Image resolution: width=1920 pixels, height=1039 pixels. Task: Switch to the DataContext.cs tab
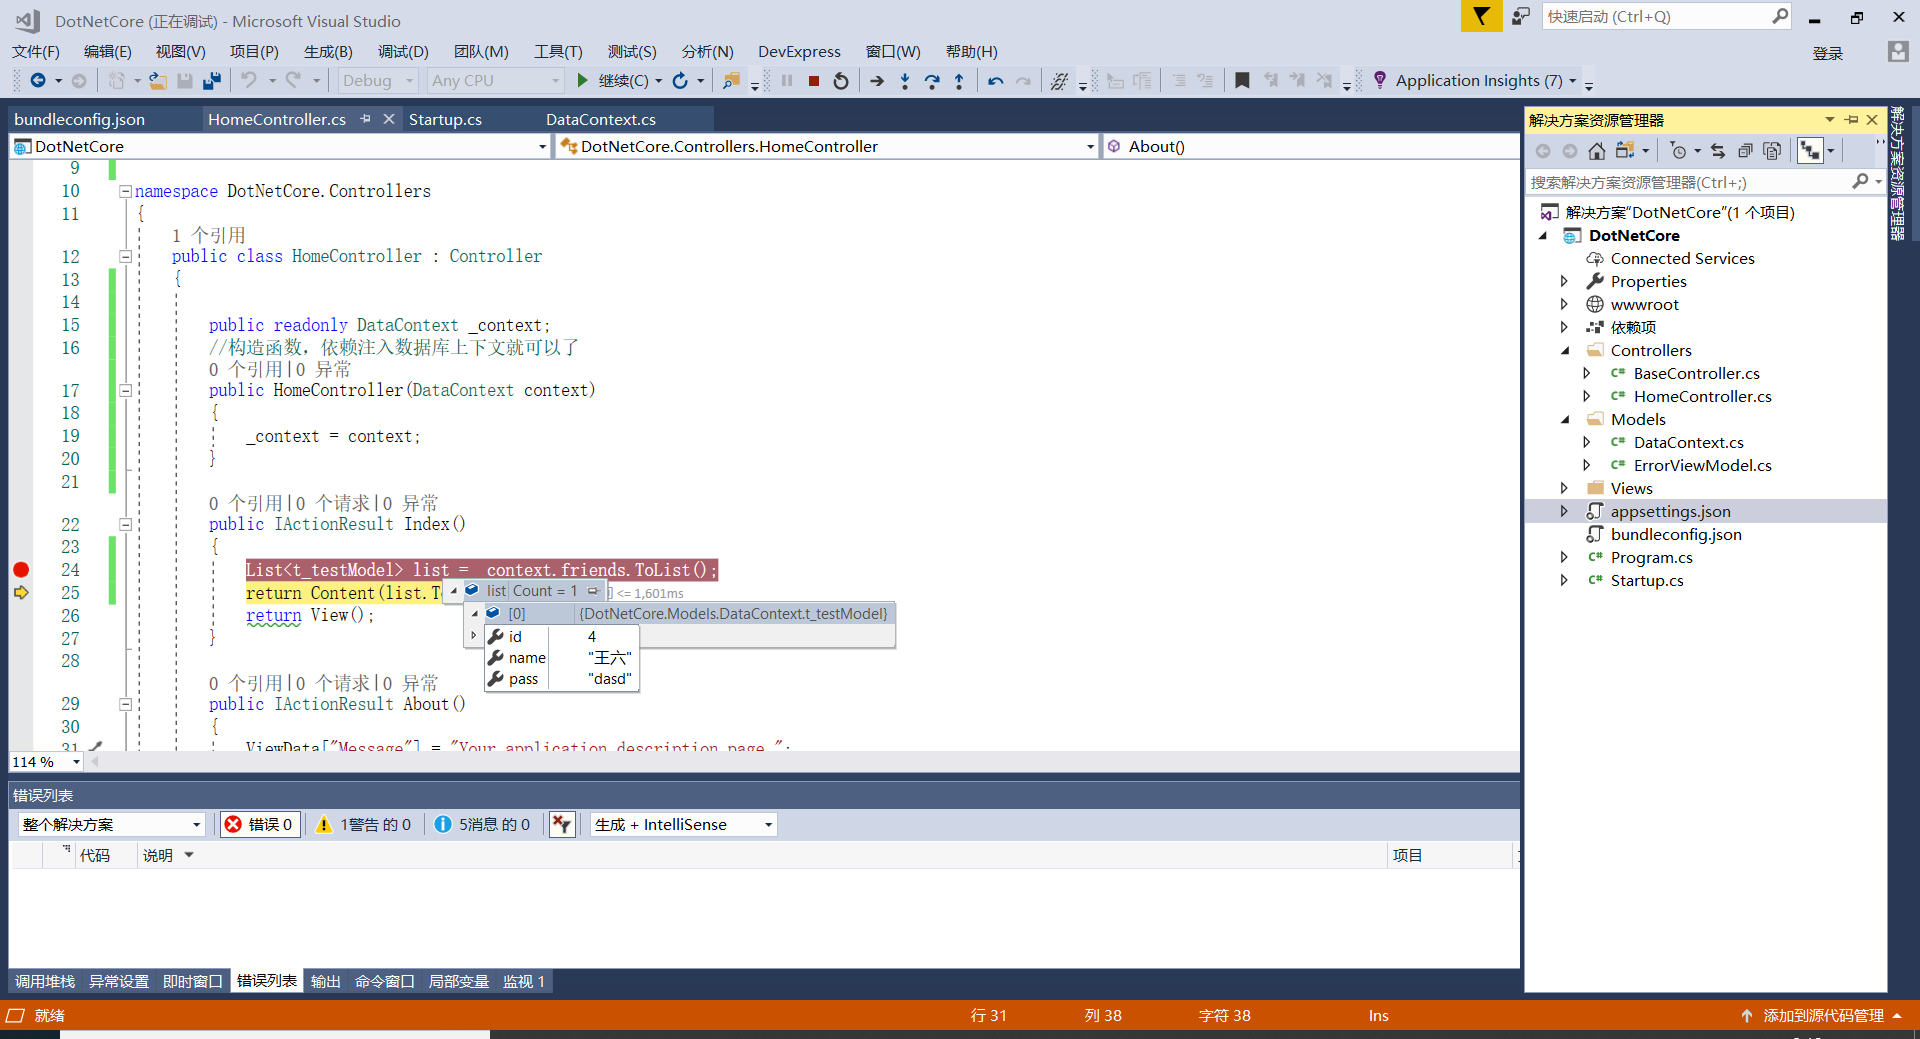click(601, 119)
